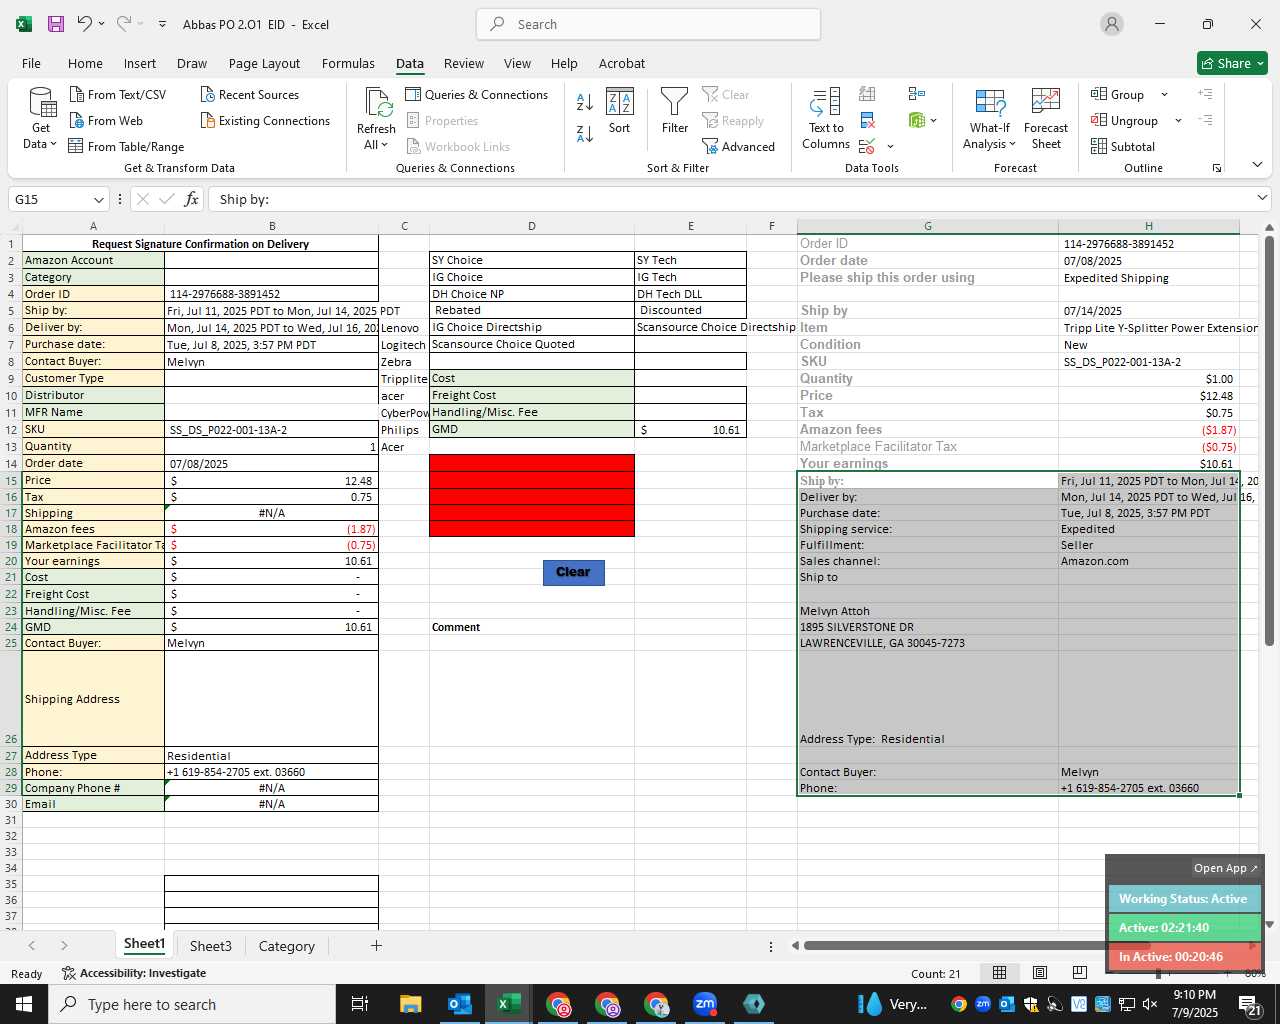Image resolution: width=1280 pixels, height=1024 pixels.
Task: Switch to the Formulas ribbon tab
Action: (348, 63)
